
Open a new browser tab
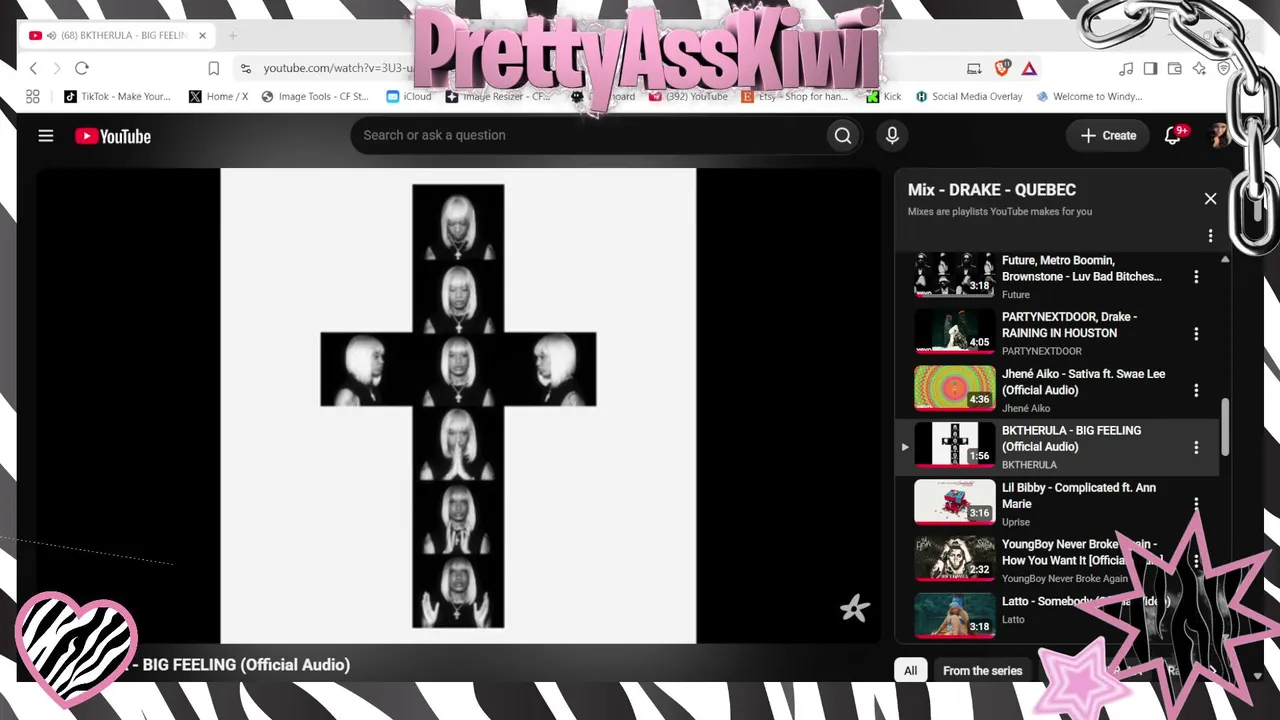point(232,36)
